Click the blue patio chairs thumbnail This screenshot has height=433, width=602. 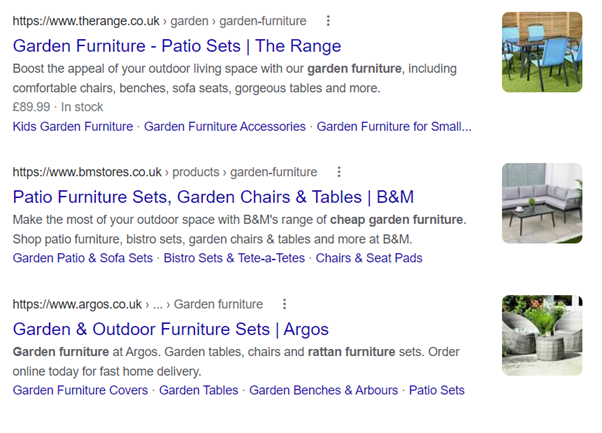pyautogui.click(x=542, y=52)
